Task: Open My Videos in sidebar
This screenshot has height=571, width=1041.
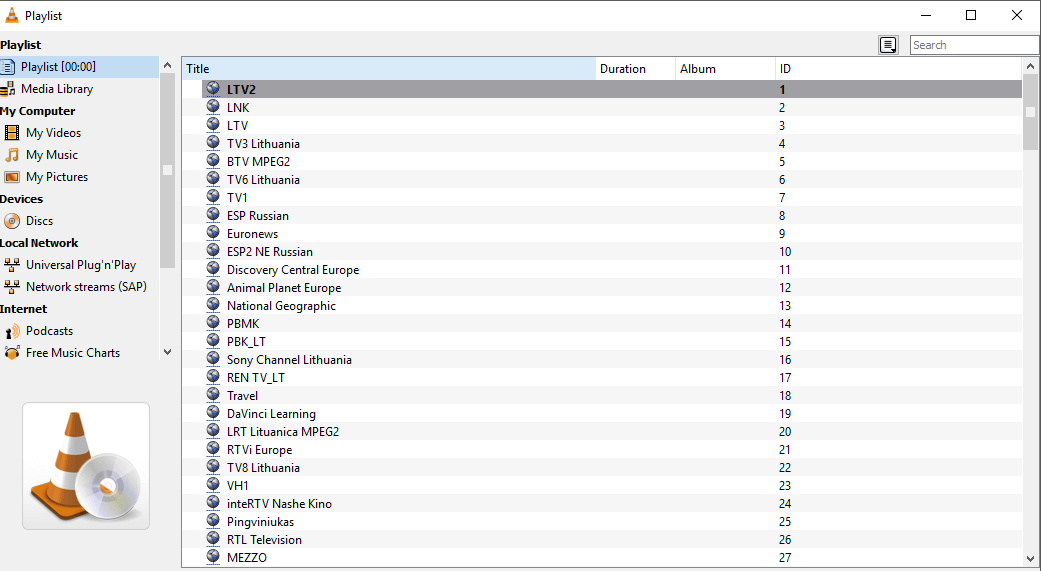Action: point(53,133)
